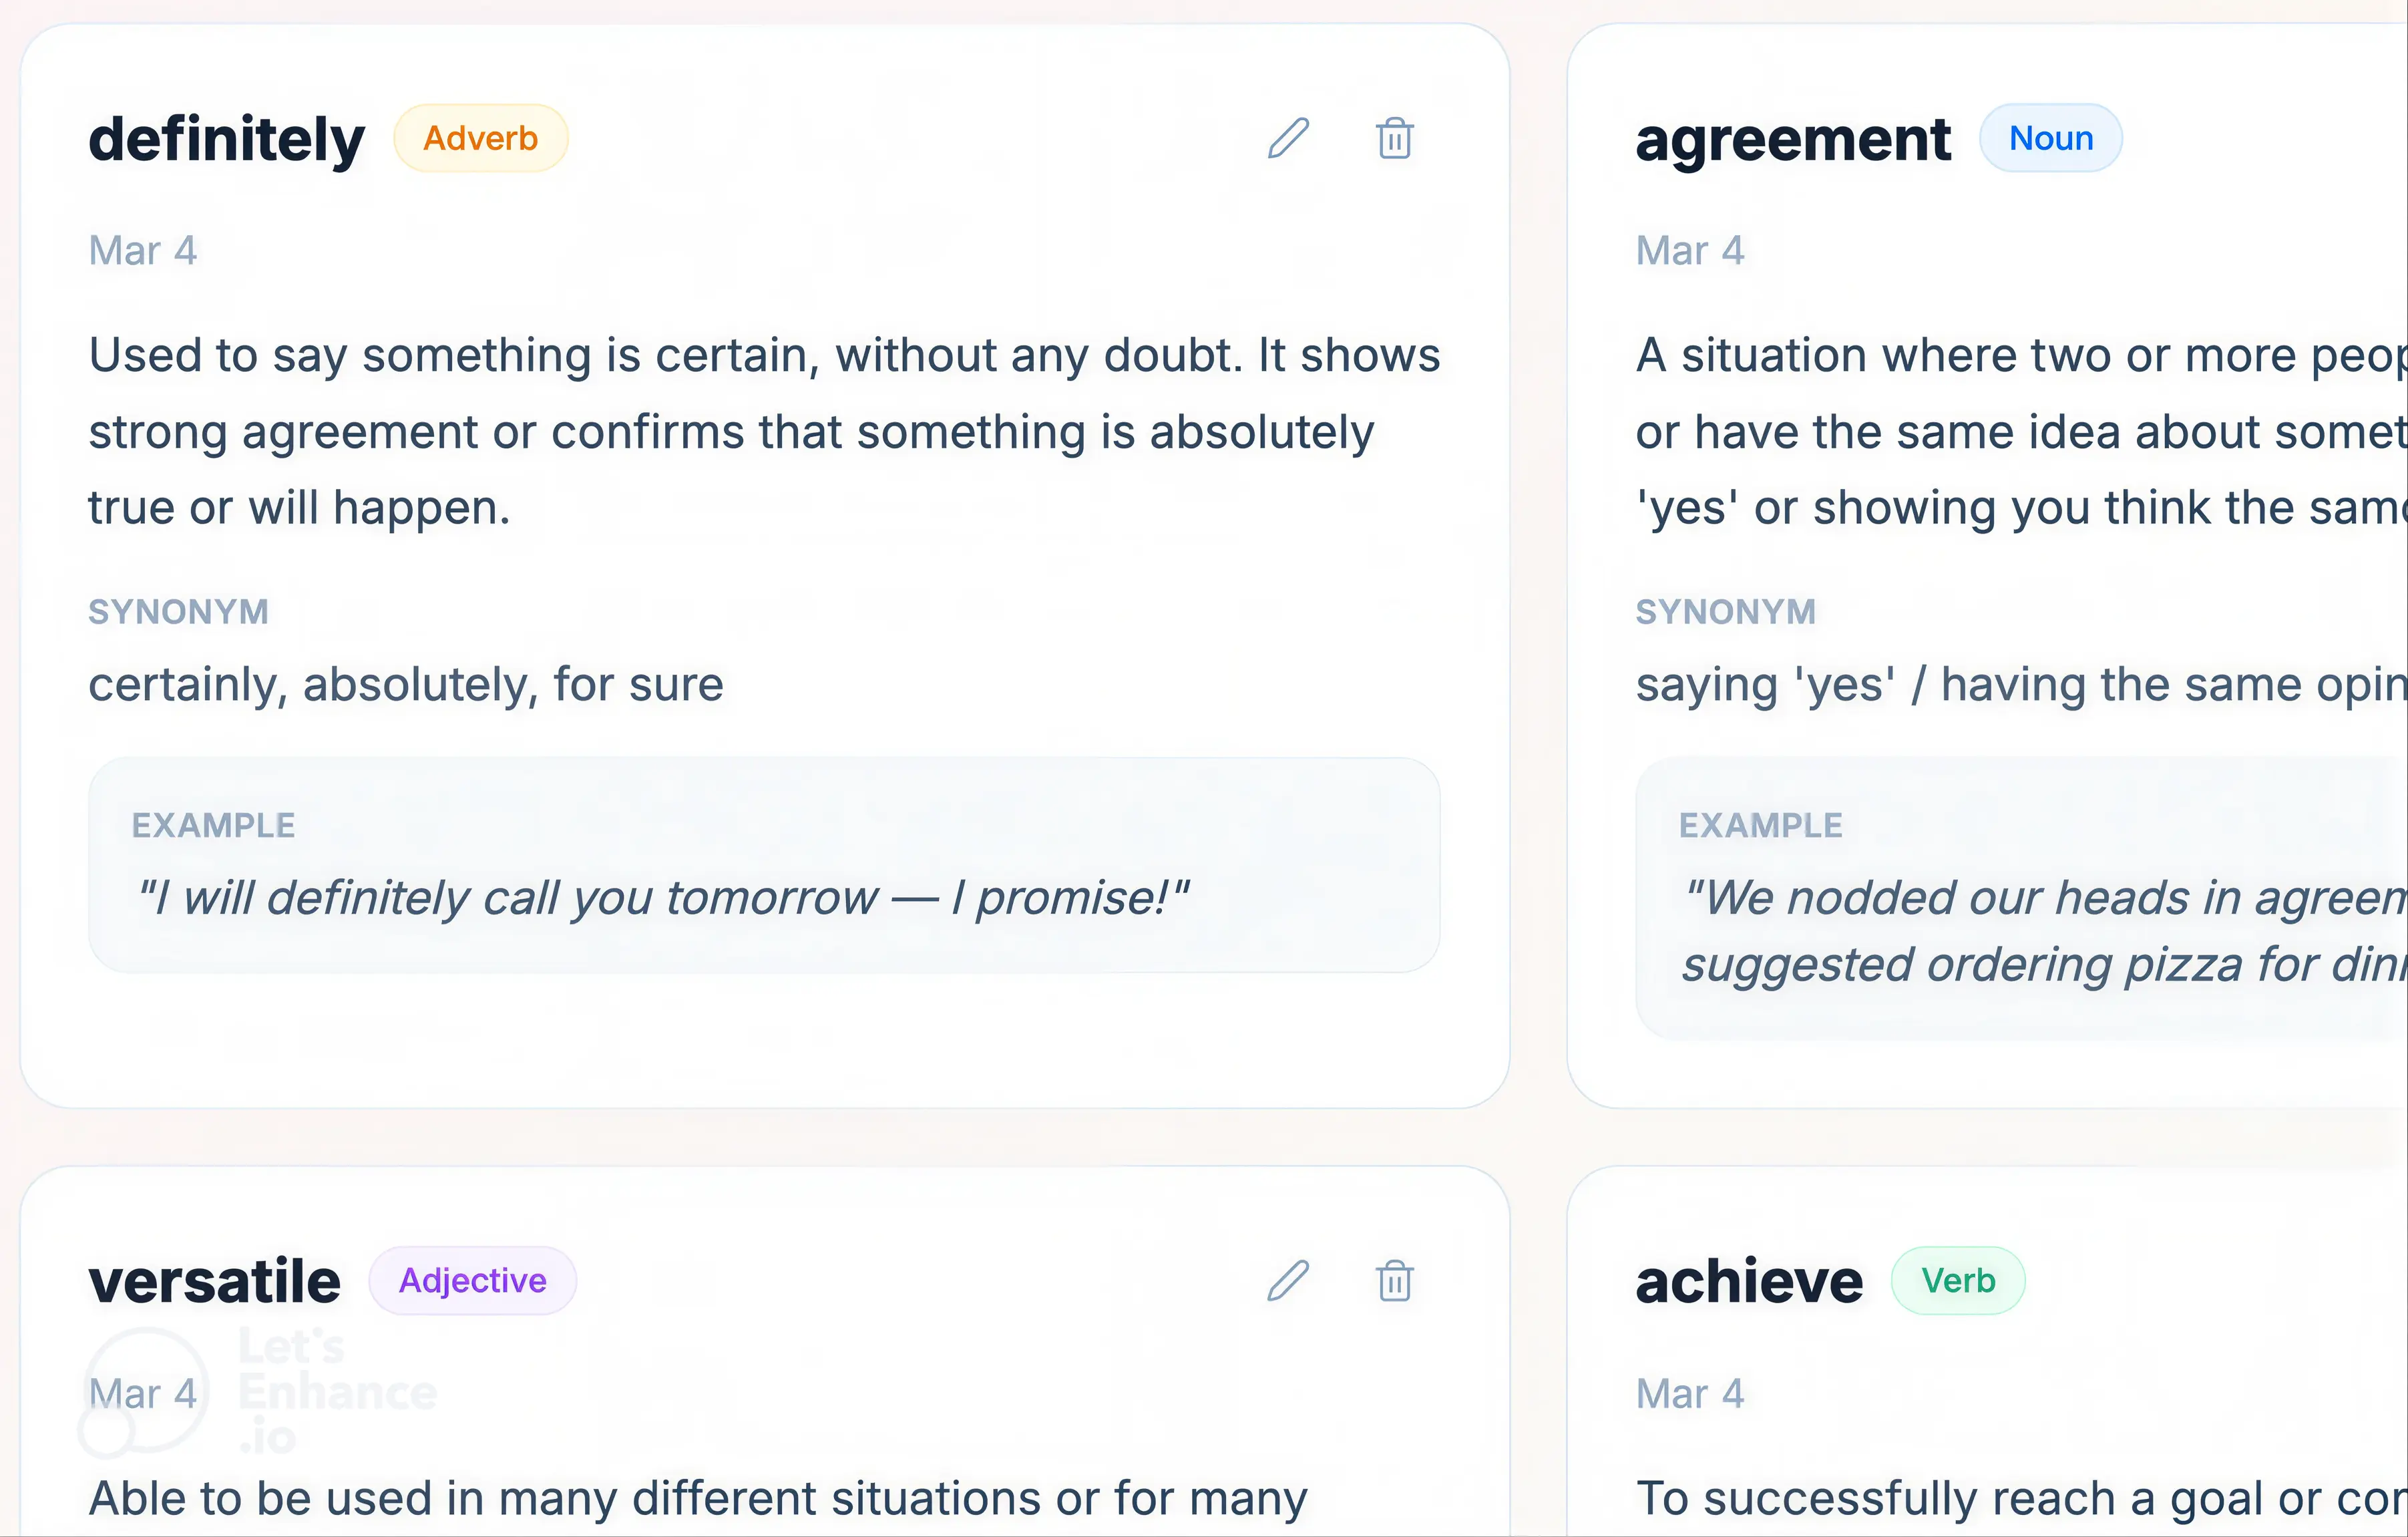
Task: Expand the EXAMPLE section on the definitely card
Action: [x=213, y=824]
